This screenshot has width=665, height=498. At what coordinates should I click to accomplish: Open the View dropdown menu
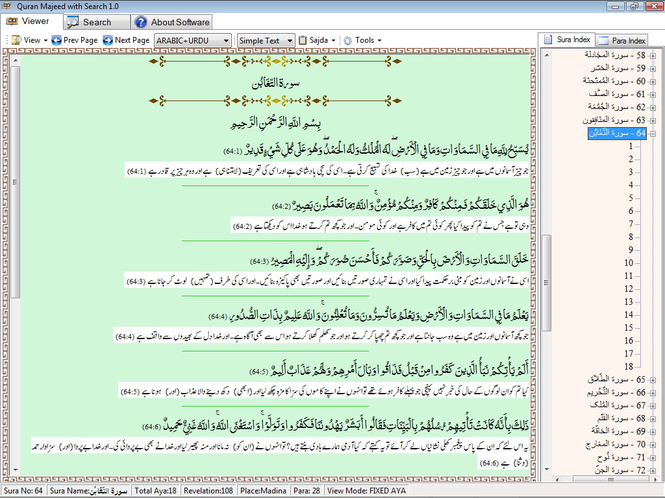click(x=30, y=40)
